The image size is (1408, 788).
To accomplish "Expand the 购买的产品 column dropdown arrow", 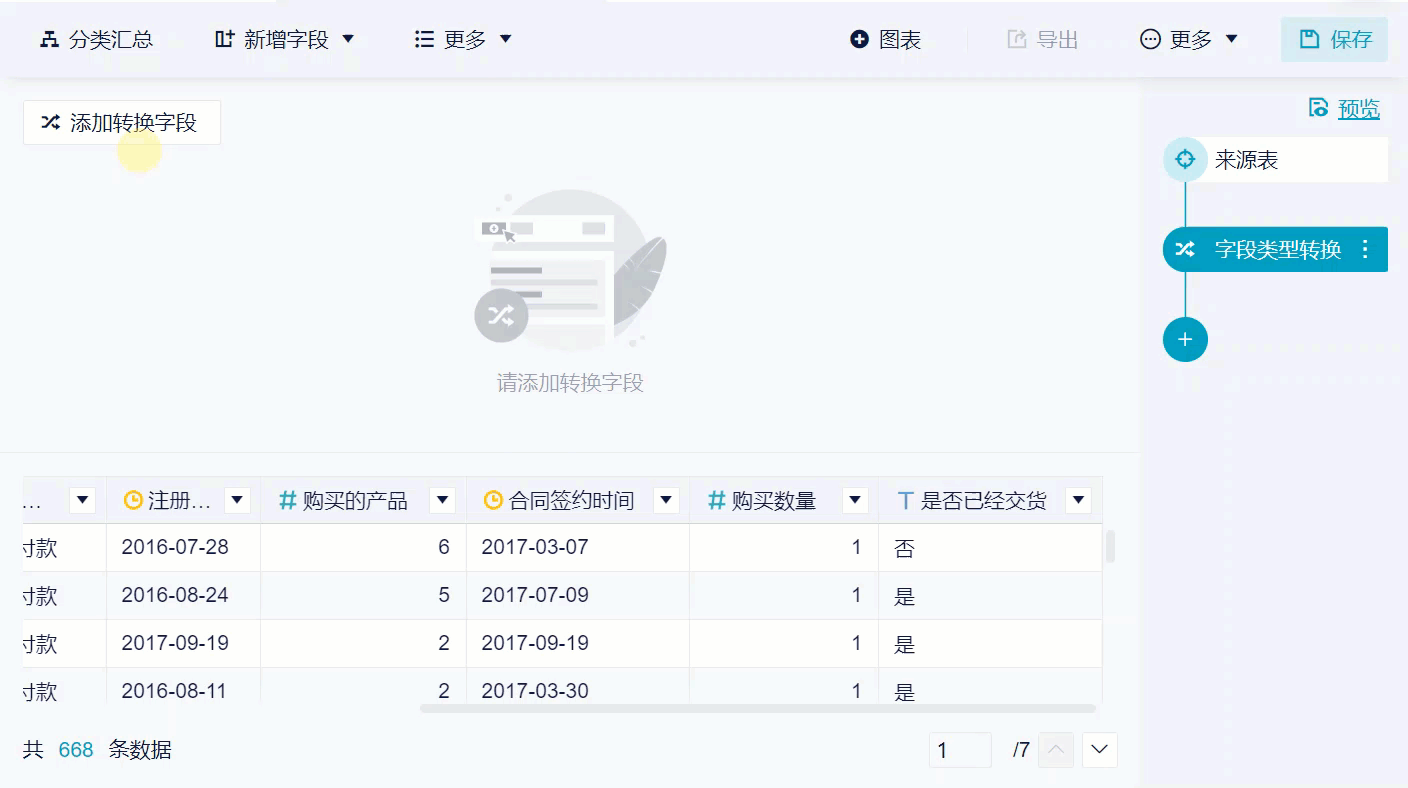I will (442, 500).
